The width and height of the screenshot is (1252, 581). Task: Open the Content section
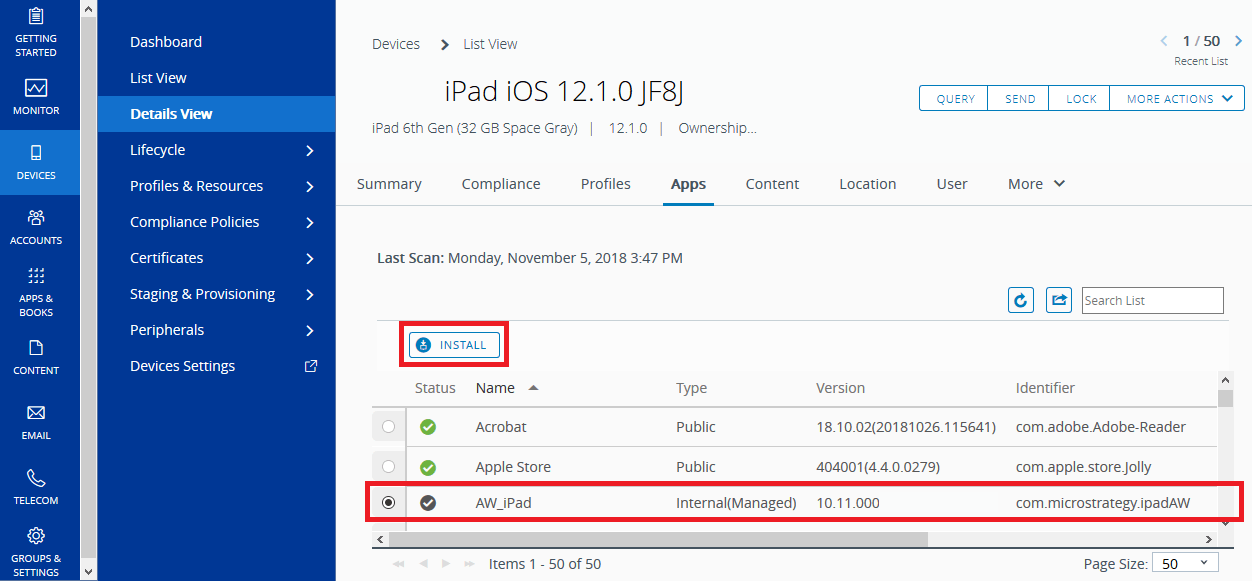(x=36, y=357)
